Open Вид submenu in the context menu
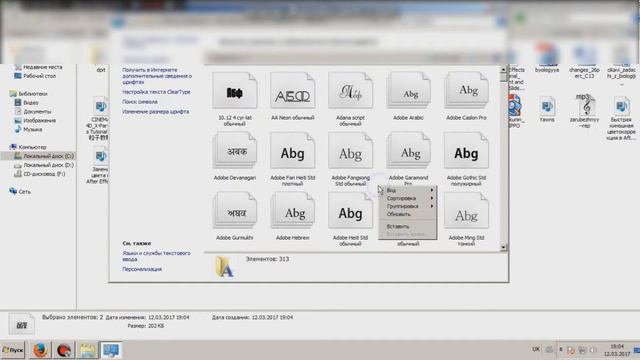This screenshot has width=640, height=360. click(408, 190)
